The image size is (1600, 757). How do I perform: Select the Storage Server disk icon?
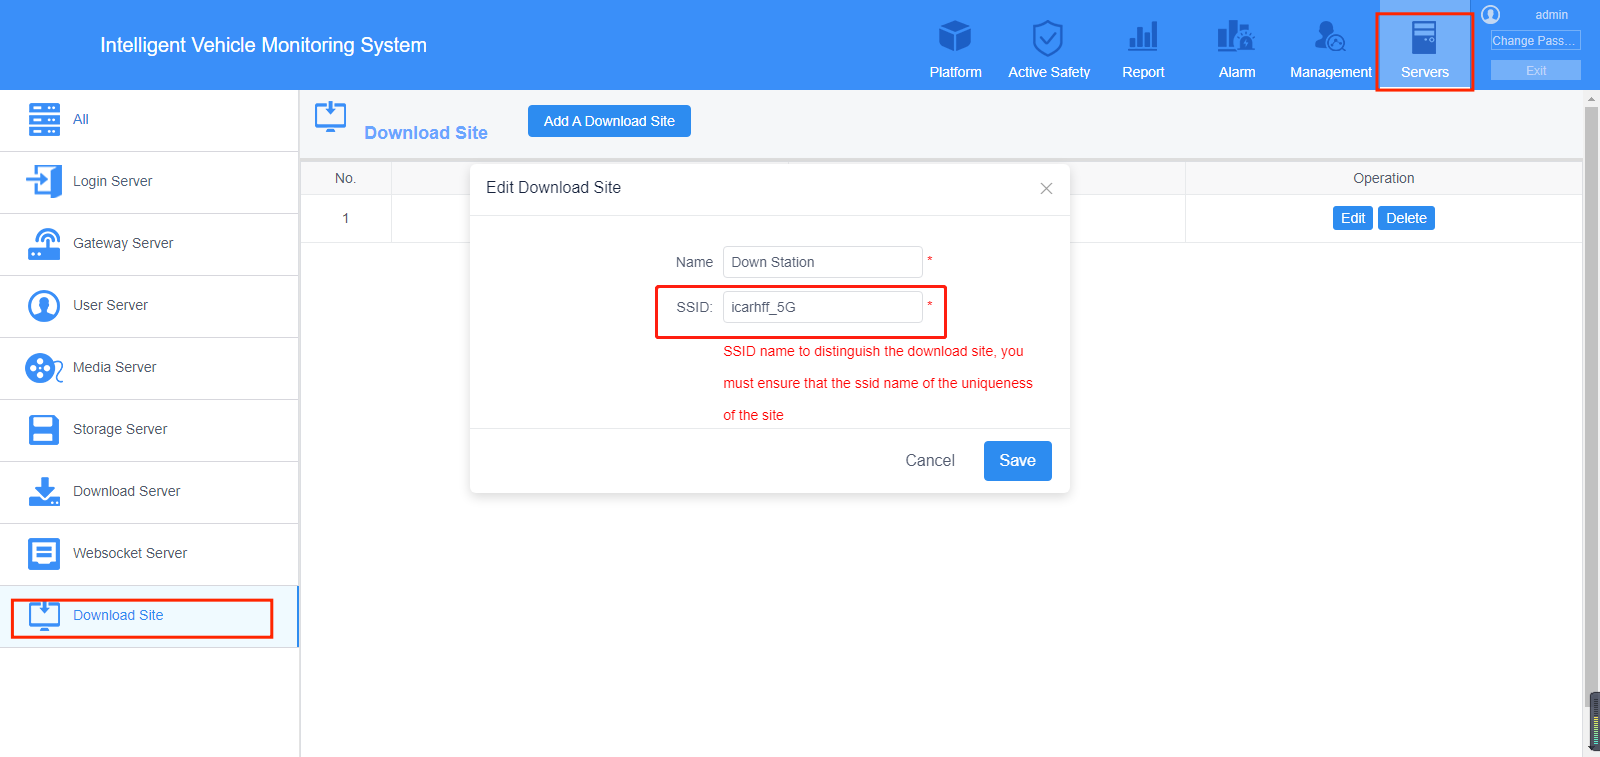pyautogui.click(x=44, y=430)
